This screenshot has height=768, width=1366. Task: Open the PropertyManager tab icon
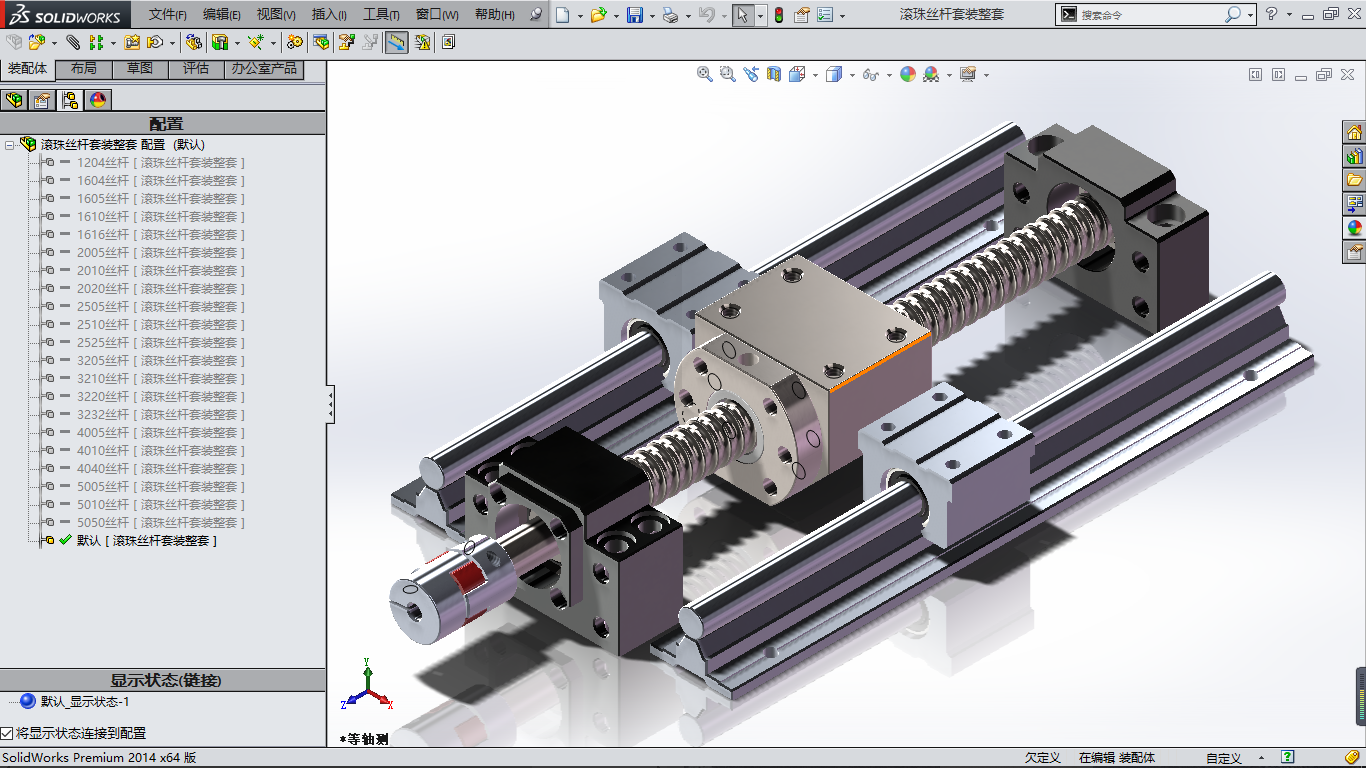point(42,100)
